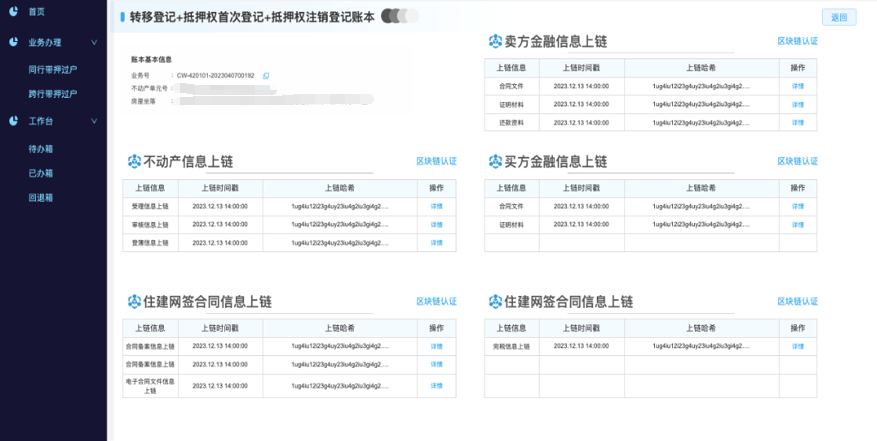This screenshot has width=877, height=441.
Task: Copy the 业务号 using the copy icon
Action: click(x=266, y=76)
